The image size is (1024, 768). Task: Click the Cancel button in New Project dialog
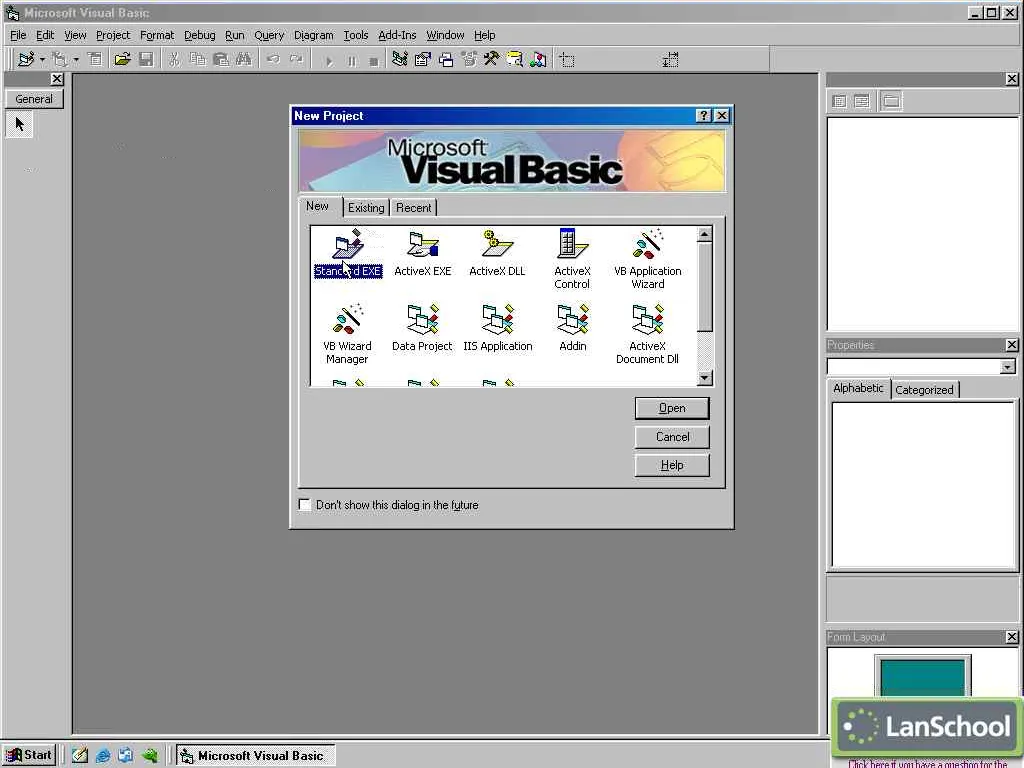[672, 437]
